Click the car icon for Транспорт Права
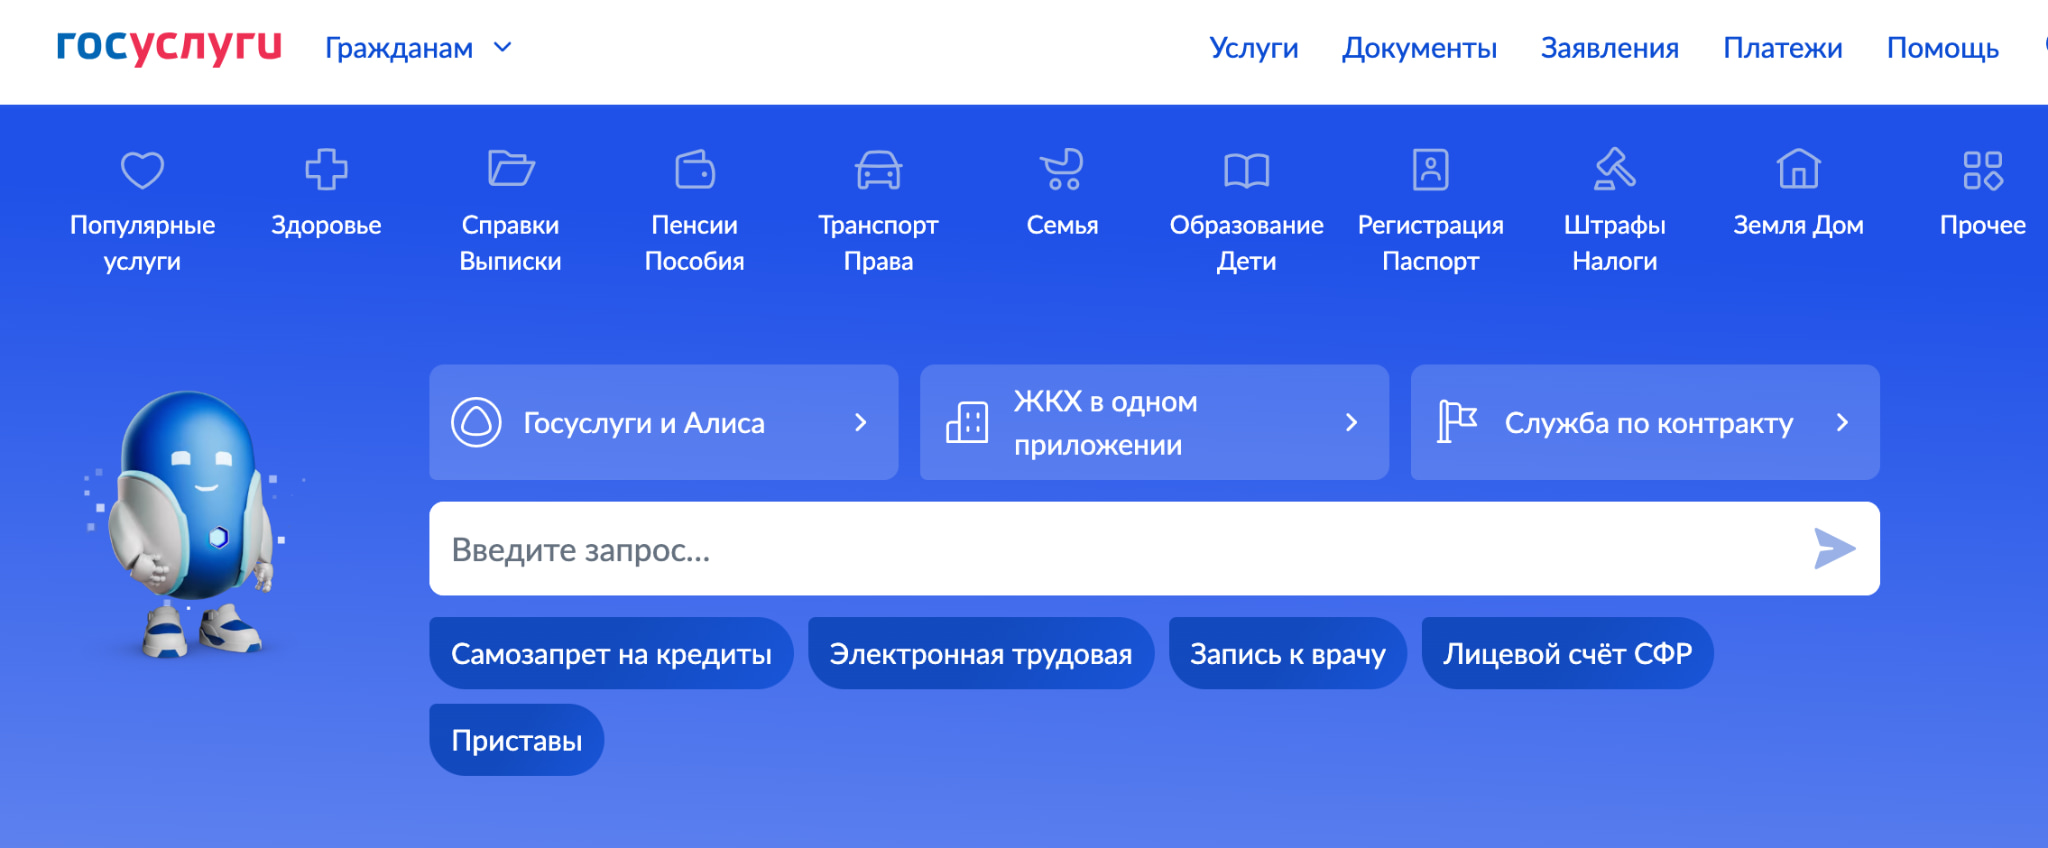This screenshot has width=2048, height=848. click(878, 170)
